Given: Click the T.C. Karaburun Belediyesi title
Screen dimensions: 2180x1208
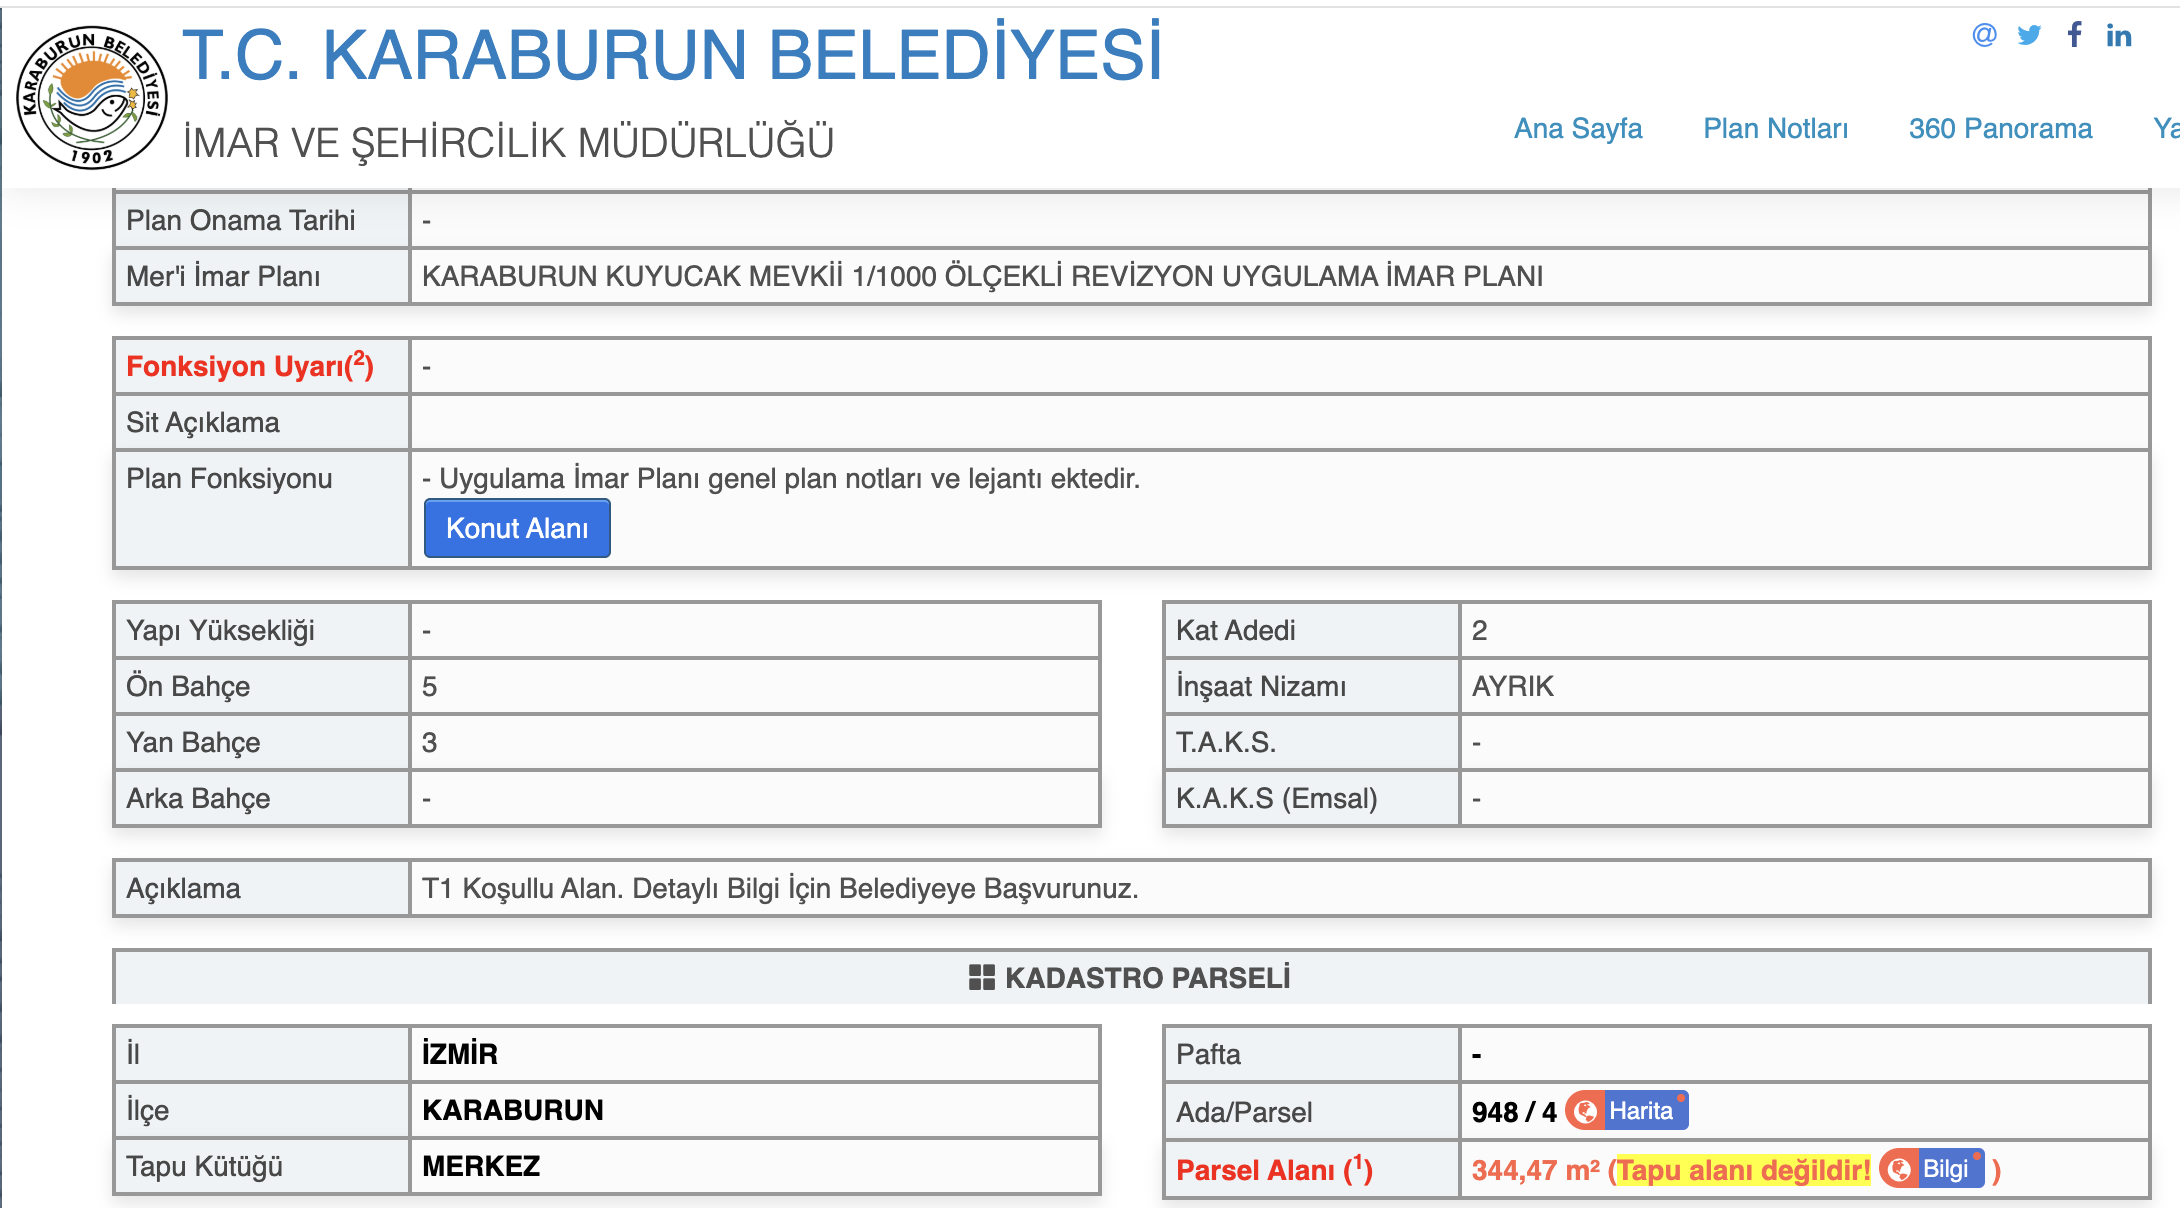Looking at the screenshot, I should click(x=672, y=54).
